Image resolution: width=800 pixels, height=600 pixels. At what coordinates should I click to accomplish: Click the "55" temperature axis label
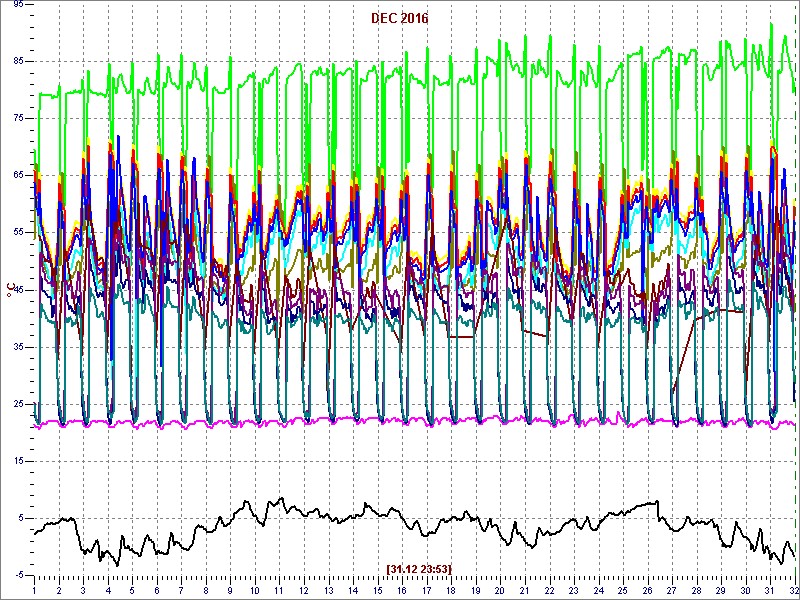[18, 233]
